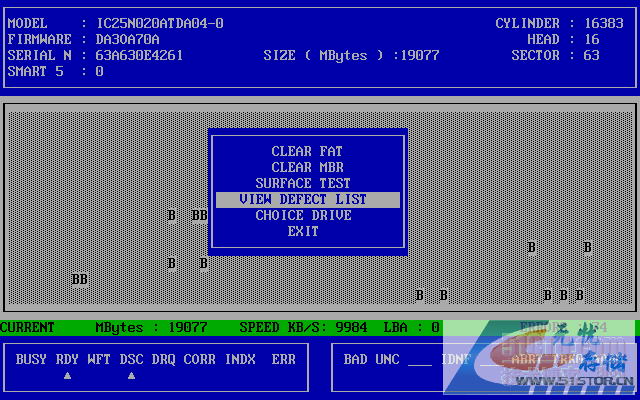The height and width of the screenshot is (400, 640).
Task: Choose the CLEAR MBR menu entry
Action: pyautogui.click(x=307, y=167)
